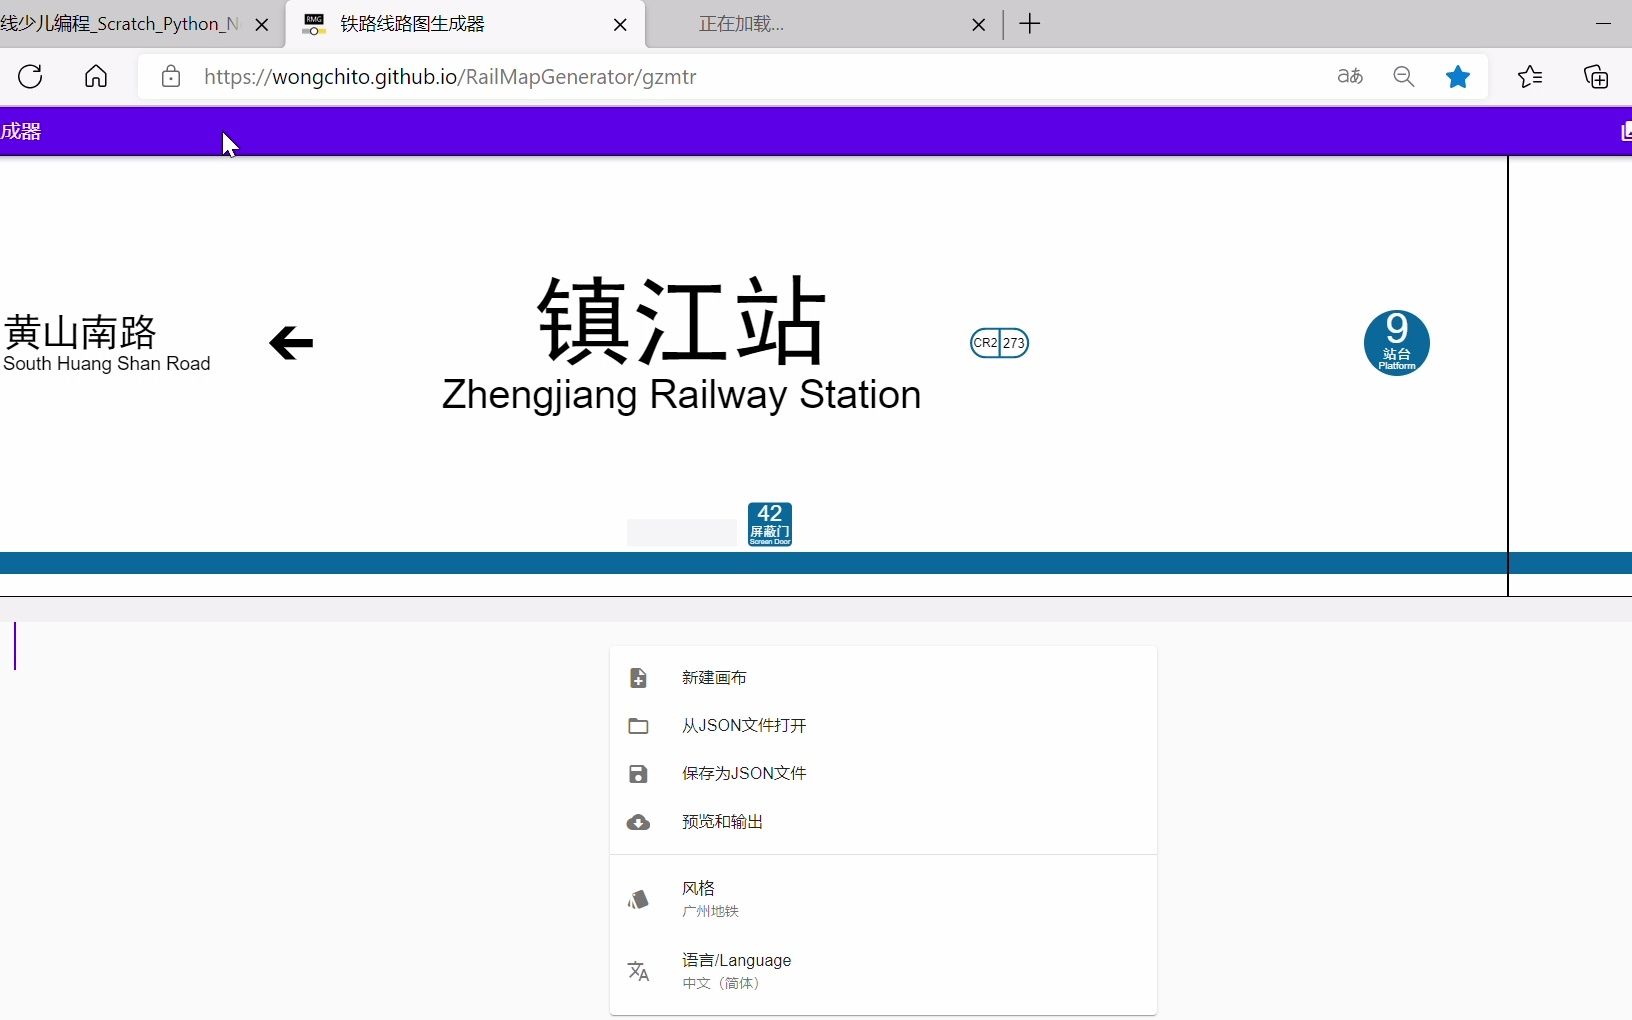The height and width of the screenshot is (1020, 1632).
Task: Click Zhengjiang Railway Station English name
Action: pos(681,394)
